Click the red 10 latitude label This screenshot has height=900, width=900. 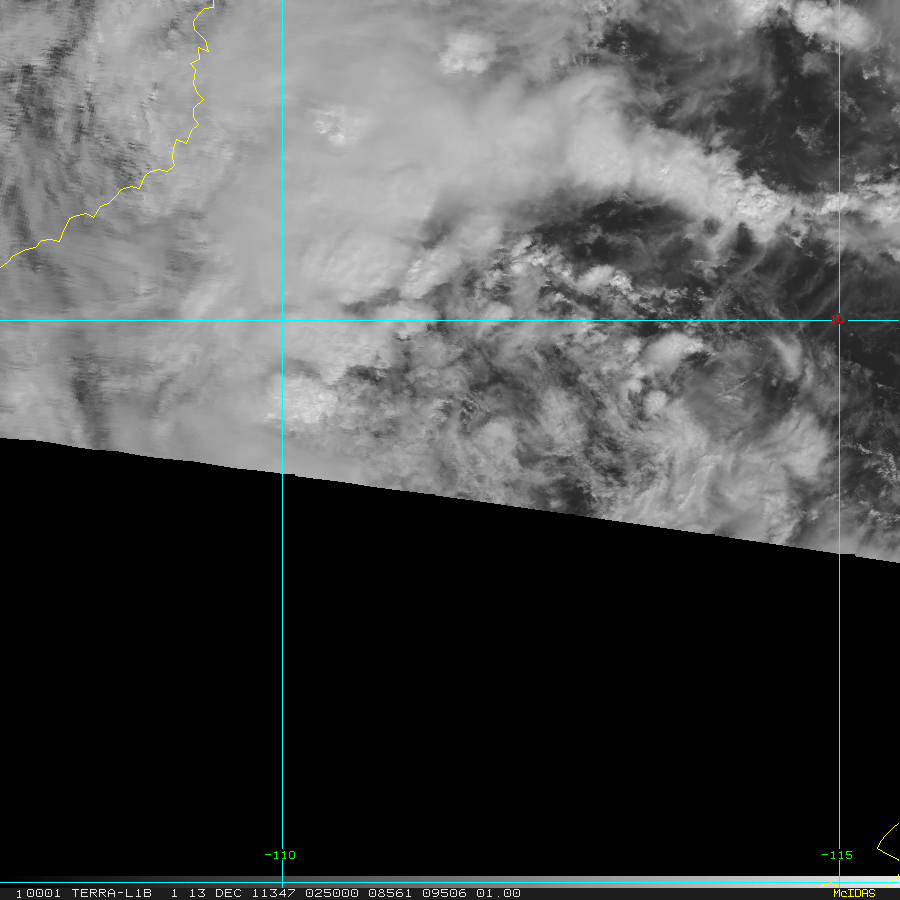coord(837,319)
